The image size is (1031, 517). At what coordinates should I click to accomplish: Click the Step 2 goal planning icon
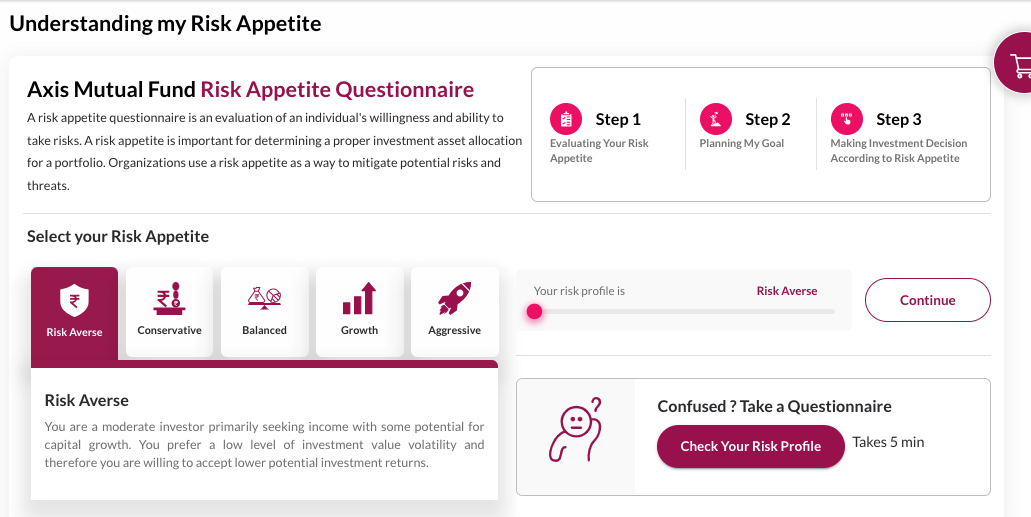click(x=715, y=119)
